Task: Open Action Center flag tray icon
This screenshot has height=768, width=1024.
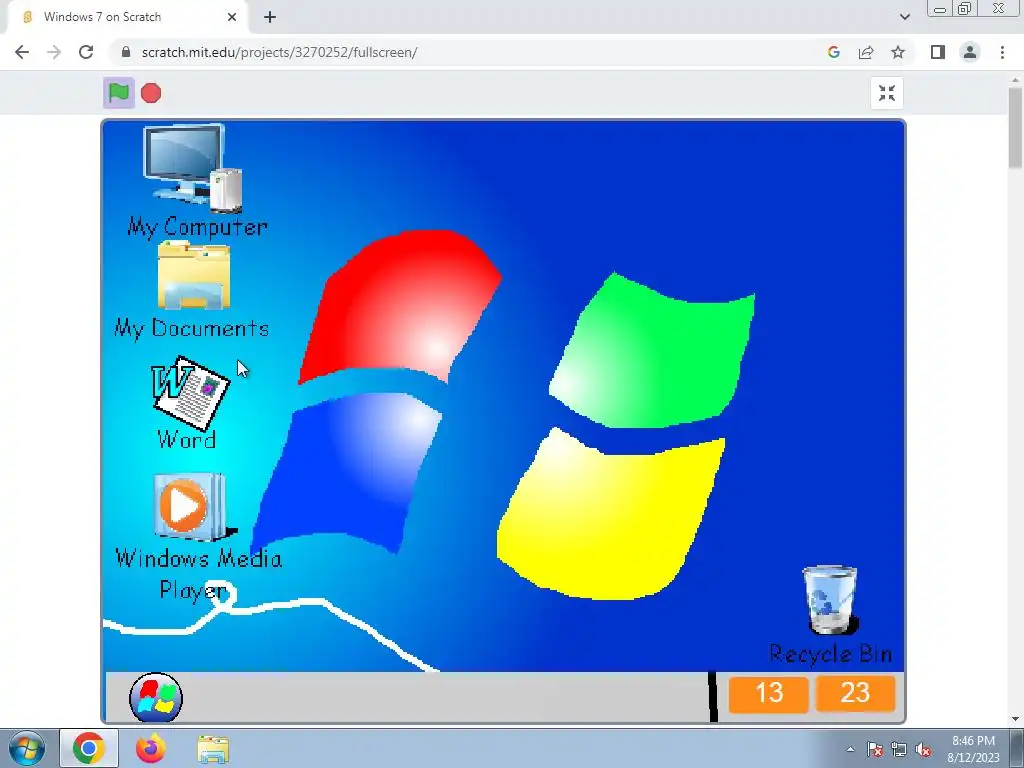Action: point(875,750)
